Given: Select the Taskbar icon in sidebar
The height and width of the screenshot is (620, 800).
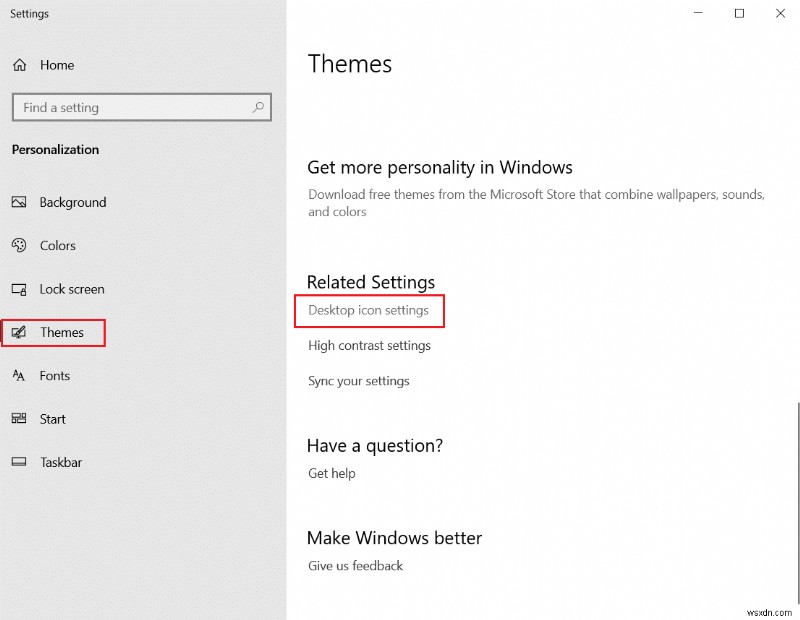Looking at the screenshot, I should point(20,462).
